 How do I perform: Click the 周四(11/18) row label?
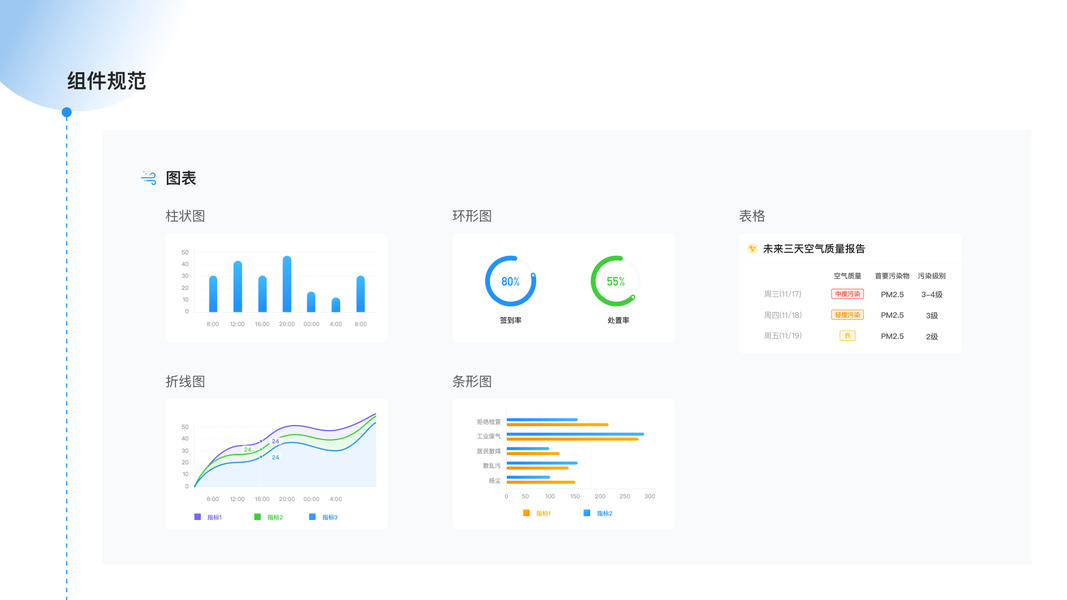tap(783, 315)
